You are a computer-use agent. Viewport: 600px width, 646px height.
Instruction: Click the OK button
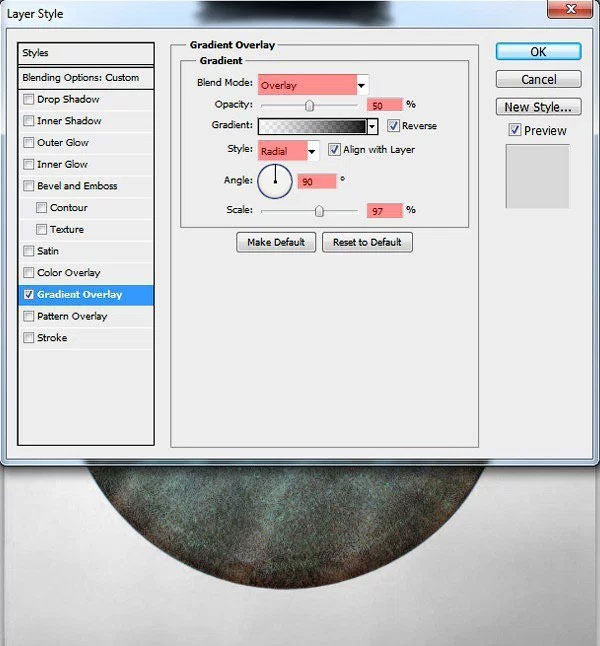[539, 52]
